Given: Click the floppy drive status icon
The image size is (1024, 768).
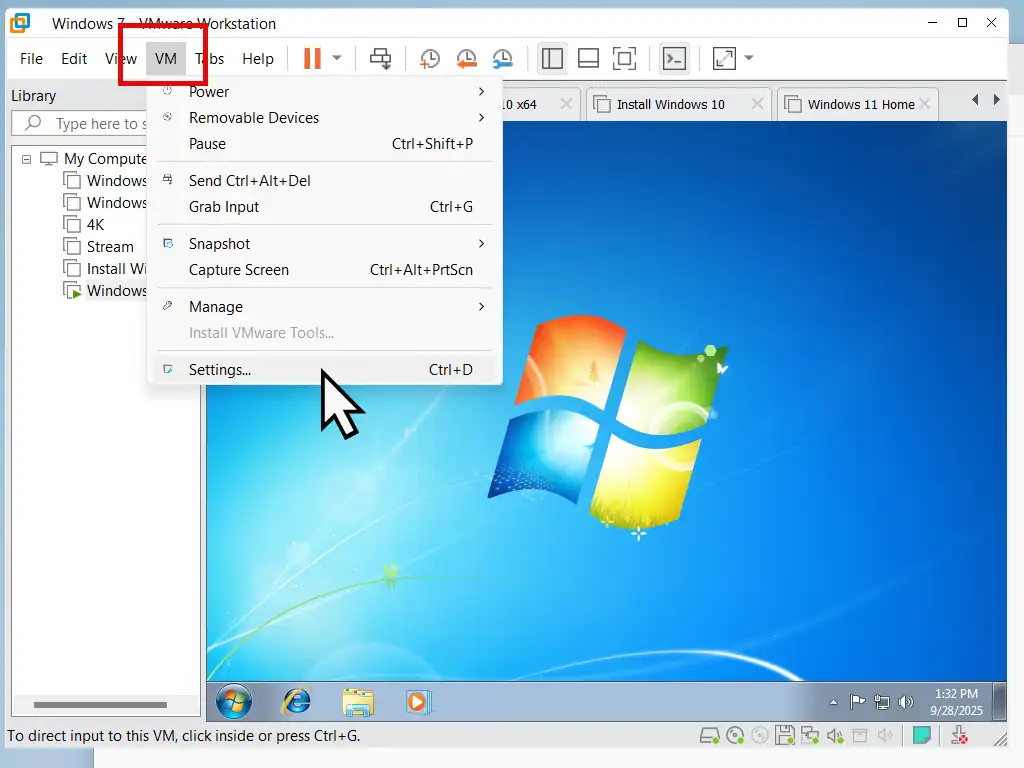Looking at the screenshot, I should tap(785, 736).
